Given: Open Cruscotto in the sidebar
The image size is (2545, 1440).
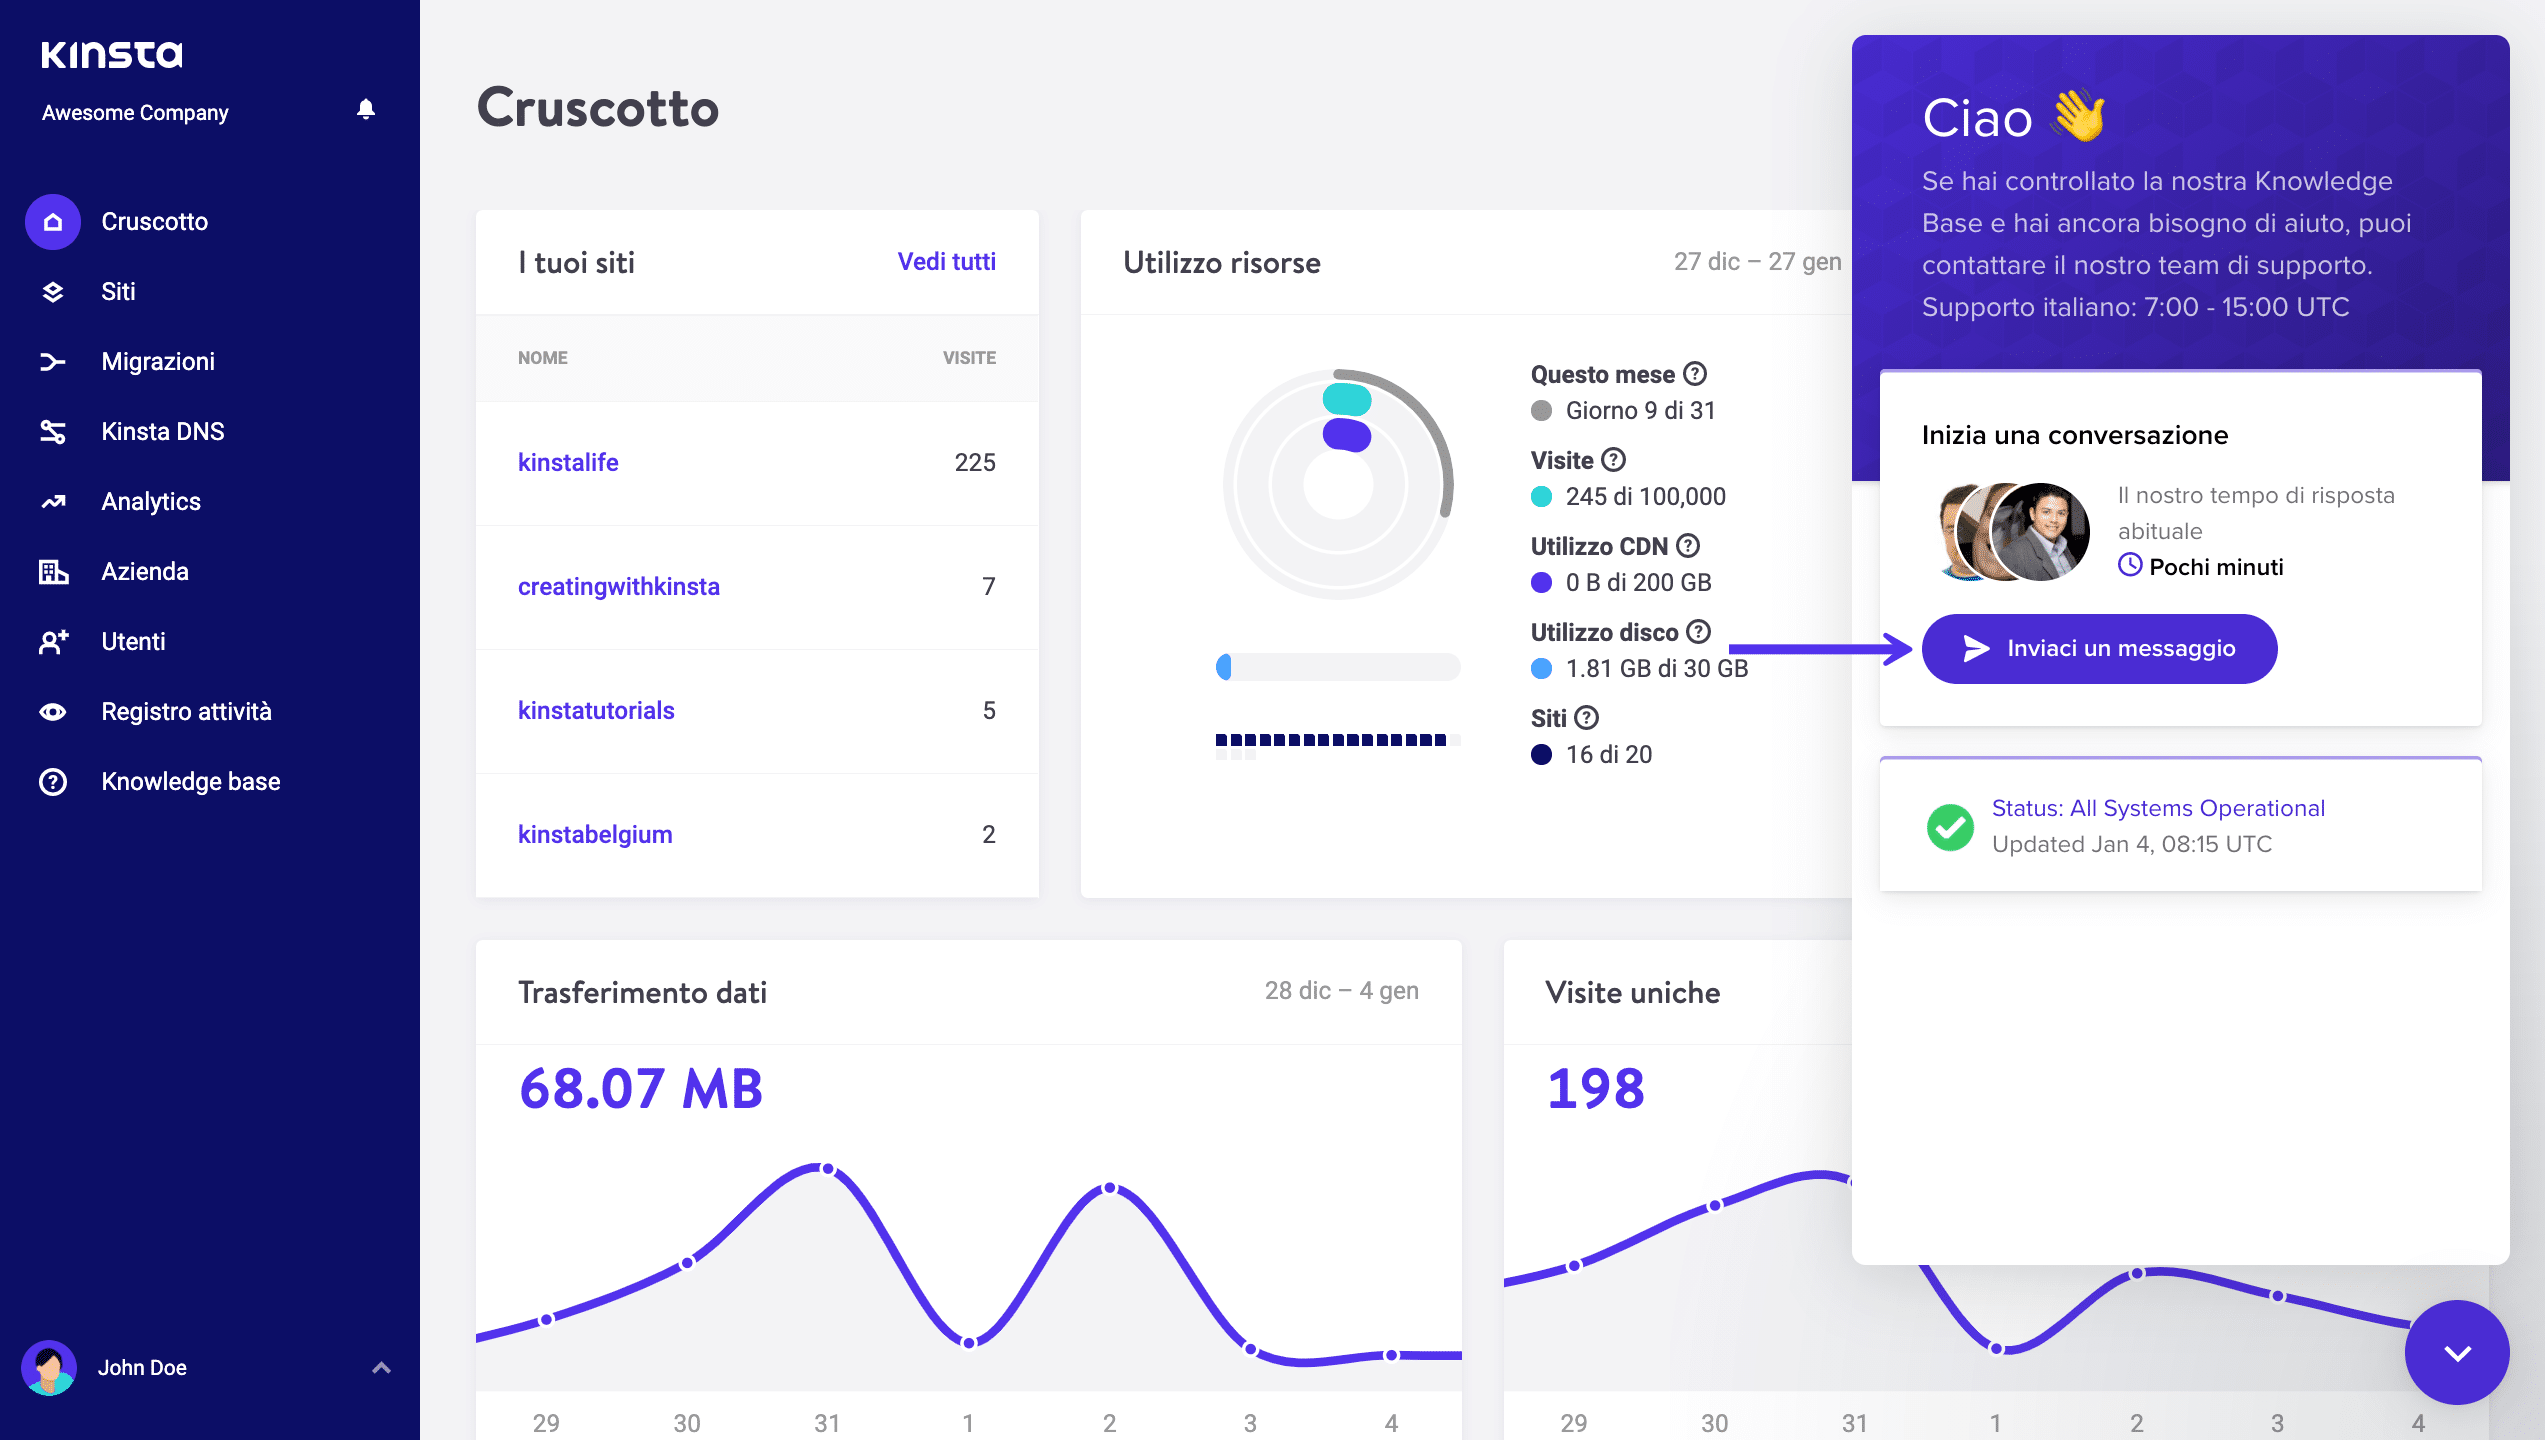Looking at the screenshot, I should click(x=154, y=222).
